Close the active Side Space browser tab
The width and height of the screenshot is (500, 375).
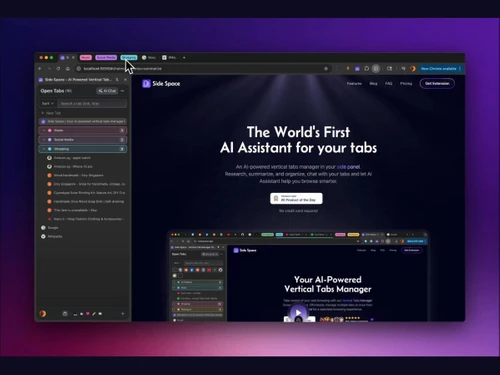coord(73,58)
